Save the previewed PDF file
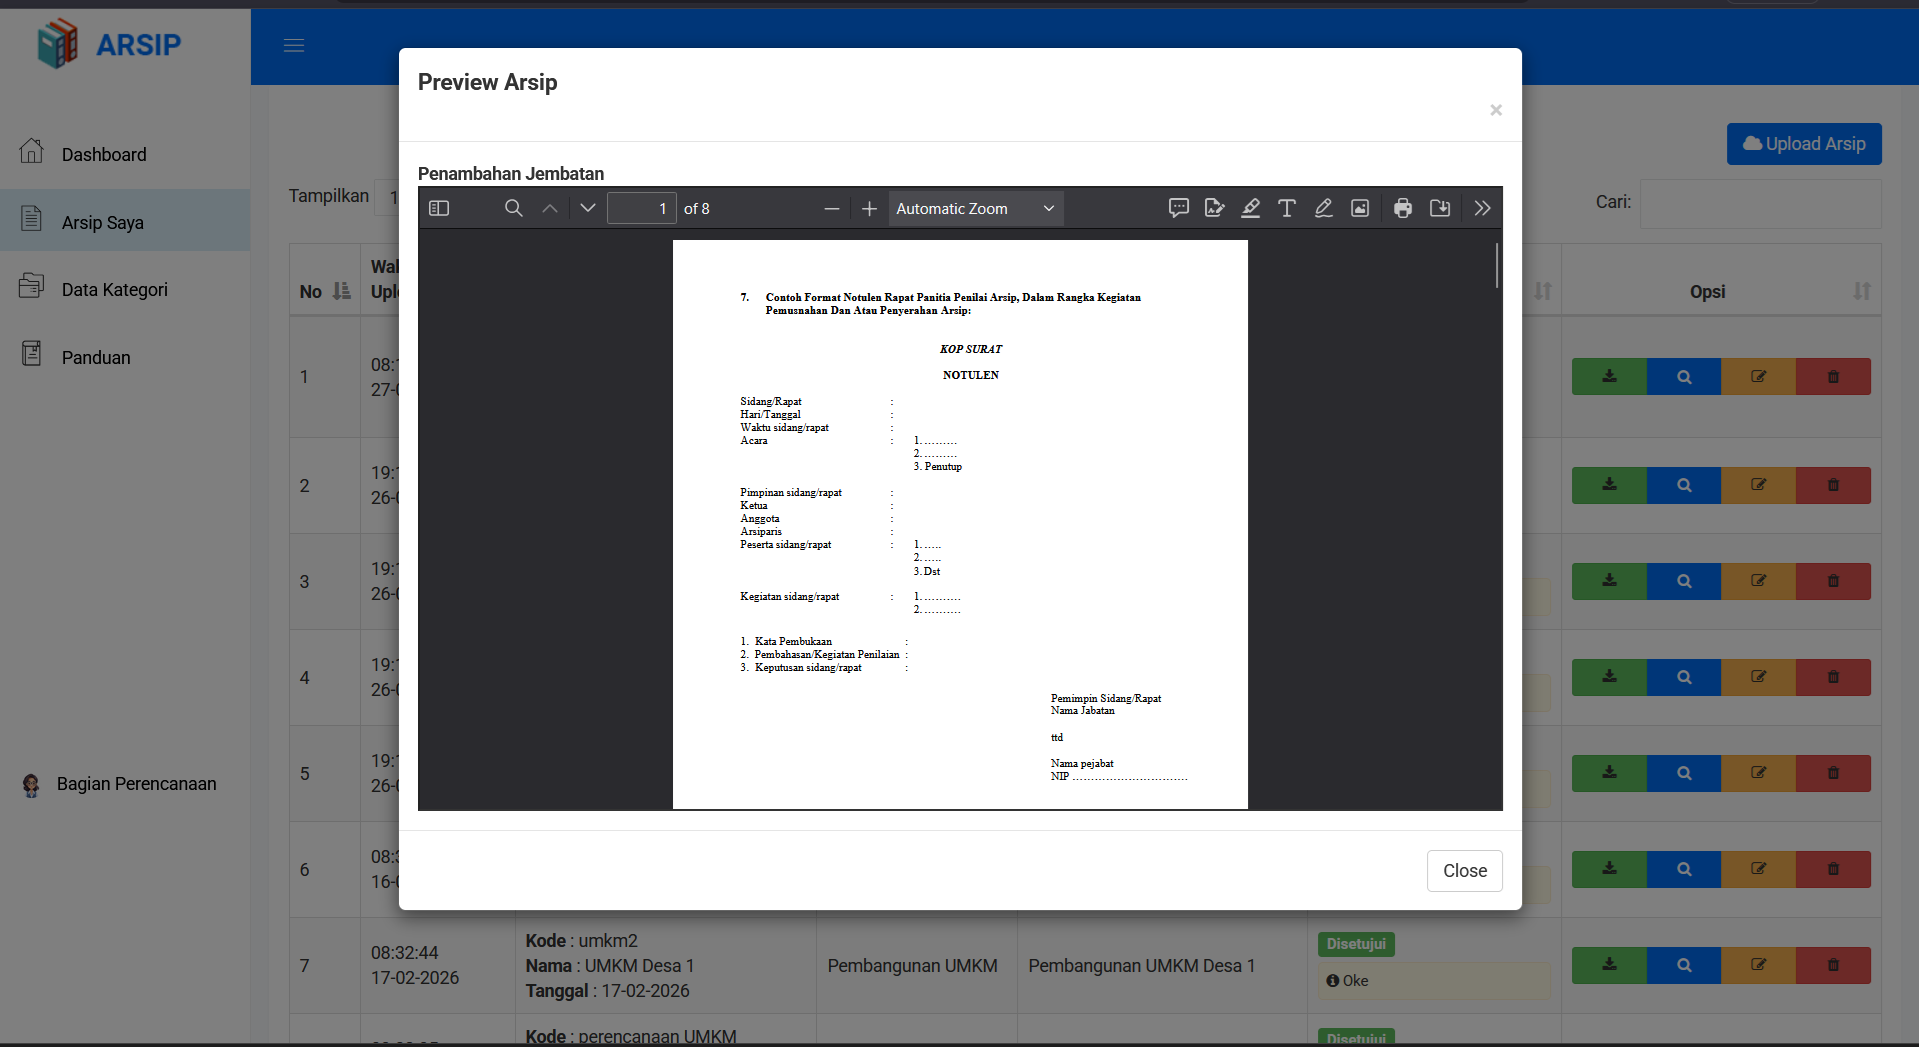 [x=1440, y=208]
